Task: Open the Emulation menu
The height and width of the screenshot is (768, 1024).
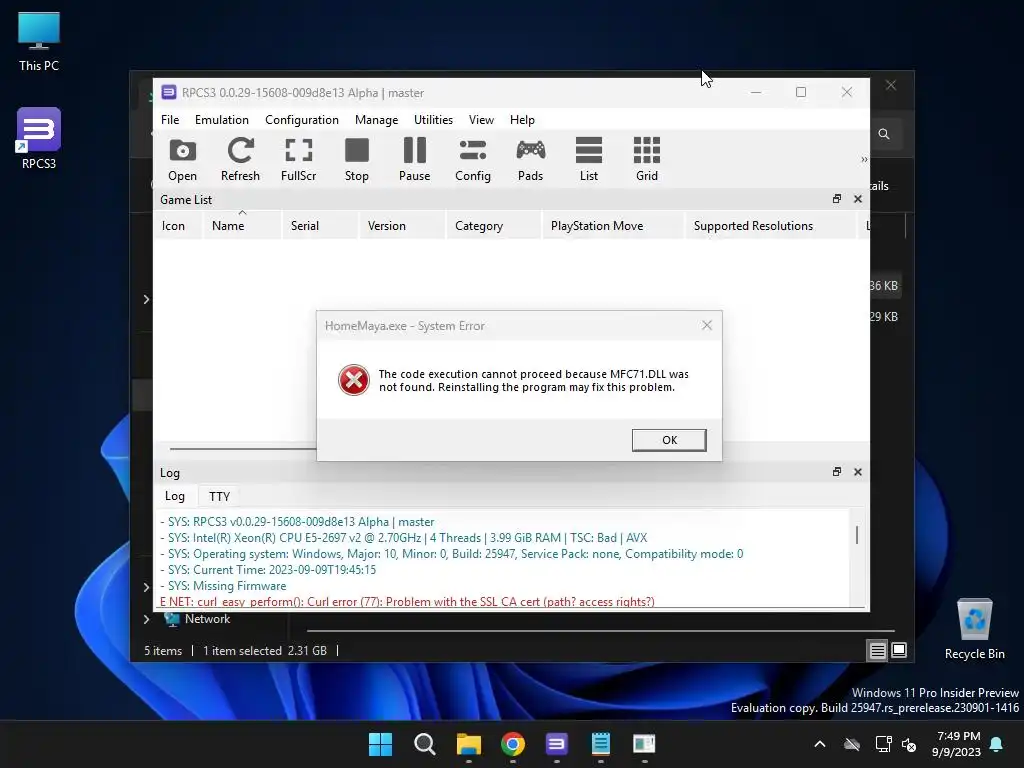Action: 221,120
